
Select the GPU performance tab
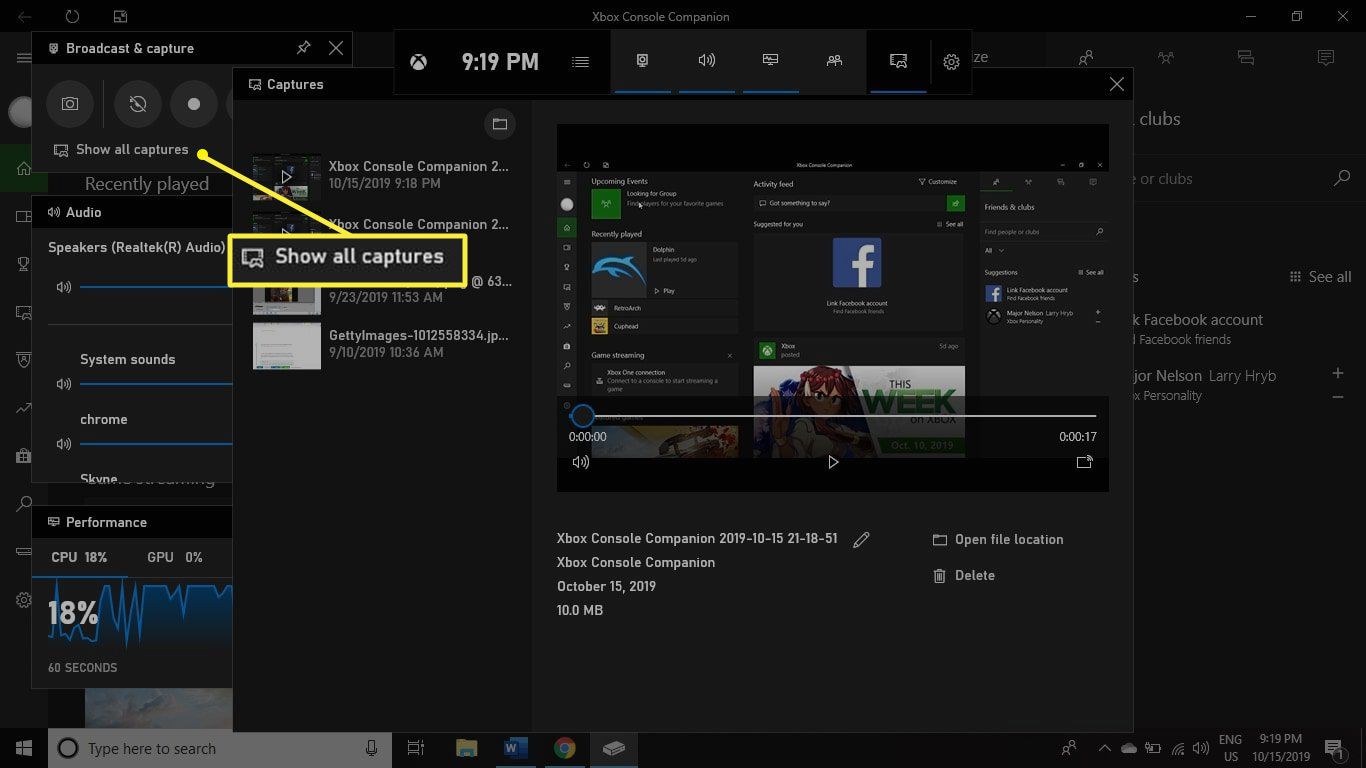click(x=175, y=557)
